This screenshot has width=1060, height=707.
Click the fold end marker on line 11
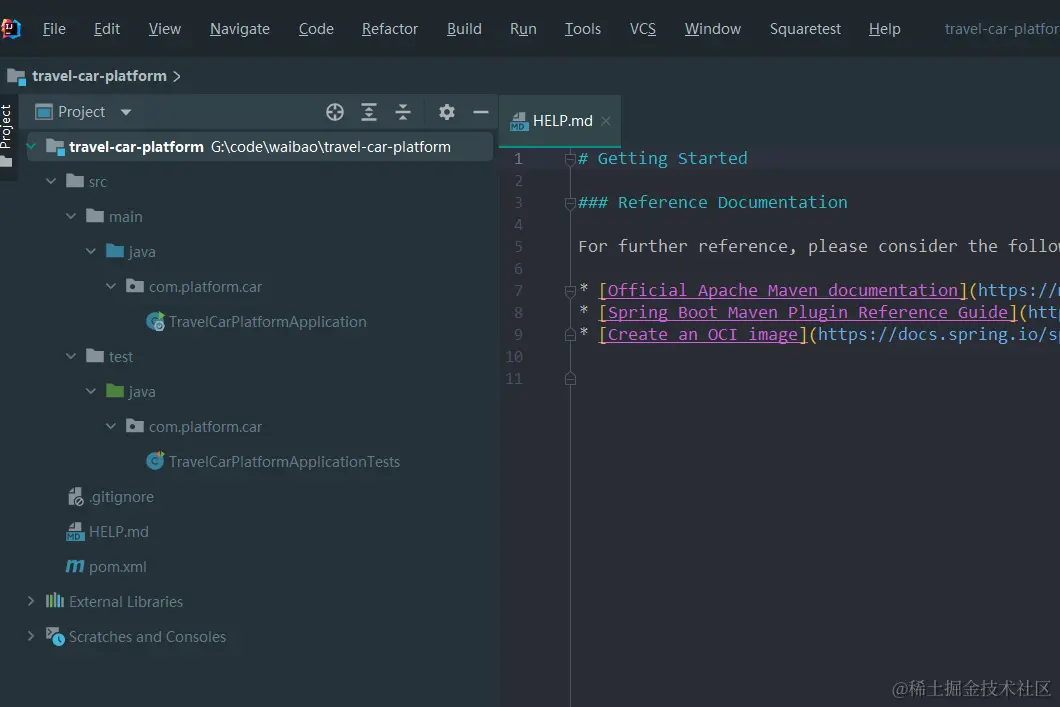570,379
